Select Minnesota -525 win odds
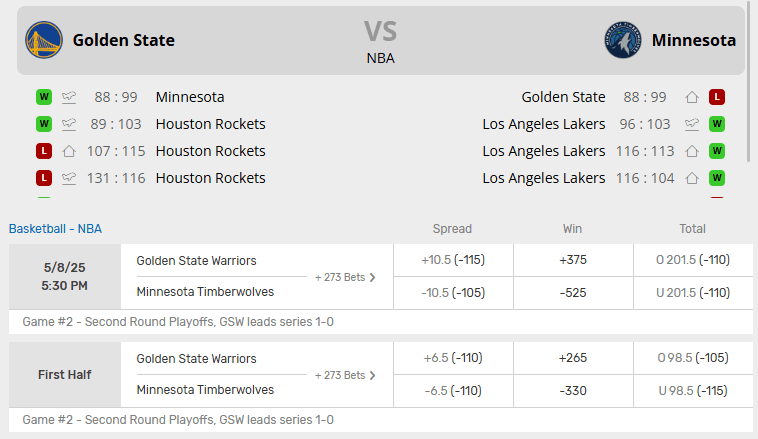The height and width of the screenshot is (439, 758). 573,293
